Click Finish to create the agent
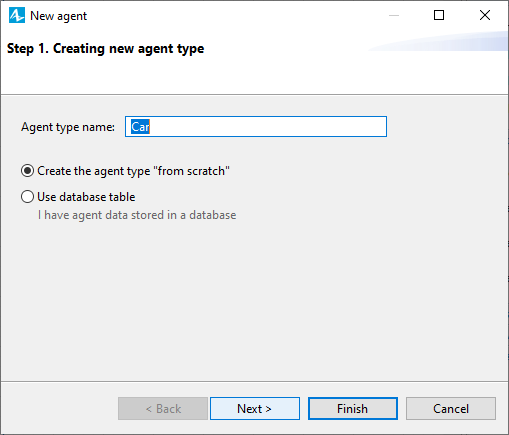Screen dimensions: 509x435 coord(353,408)
